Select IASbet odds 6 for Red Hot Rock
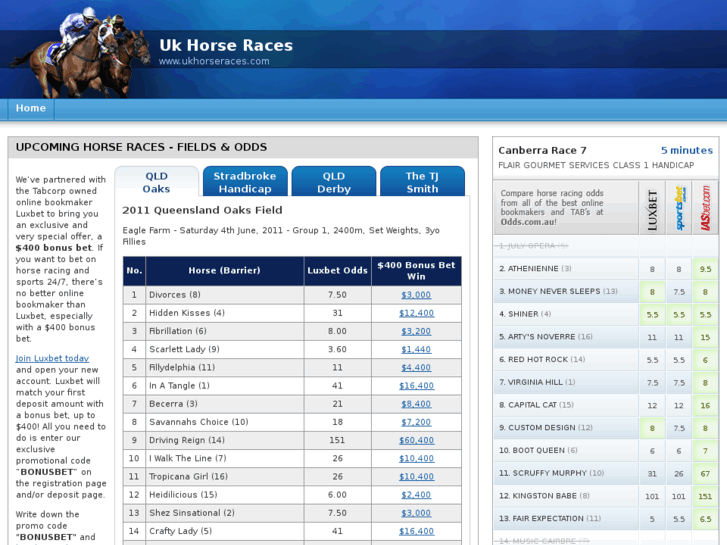This screenshot has height=545, width=727. (706, 360)
